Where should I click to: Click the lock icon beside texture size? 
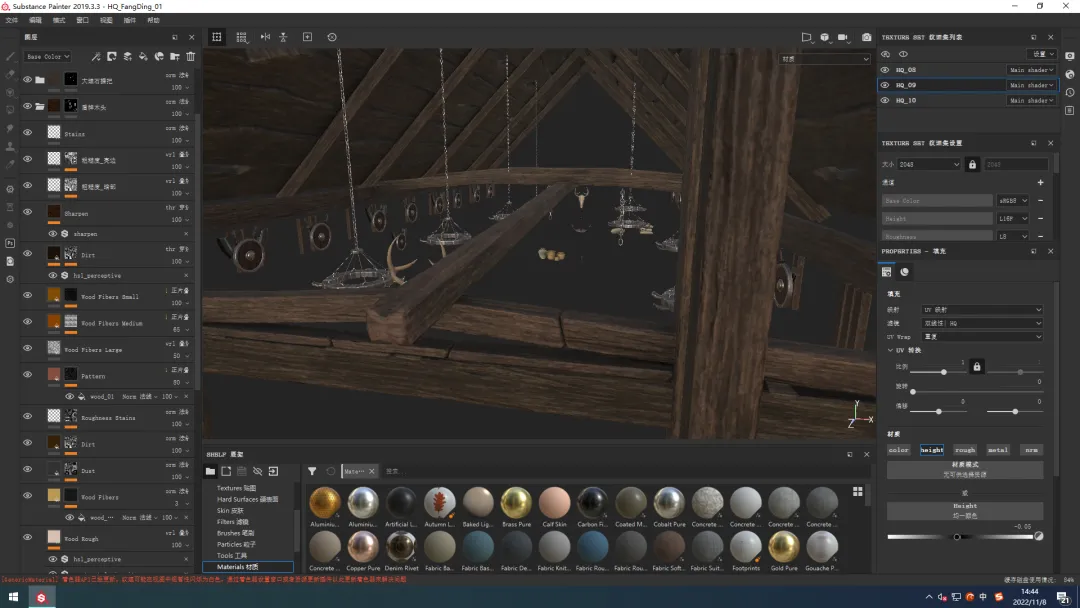click(x=972, y=164)
